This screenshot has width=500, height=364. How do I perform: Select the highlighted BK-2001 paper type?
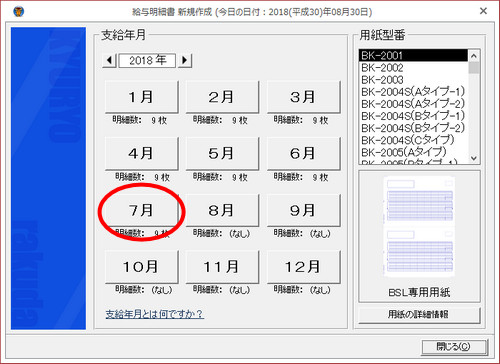[413, 56]
